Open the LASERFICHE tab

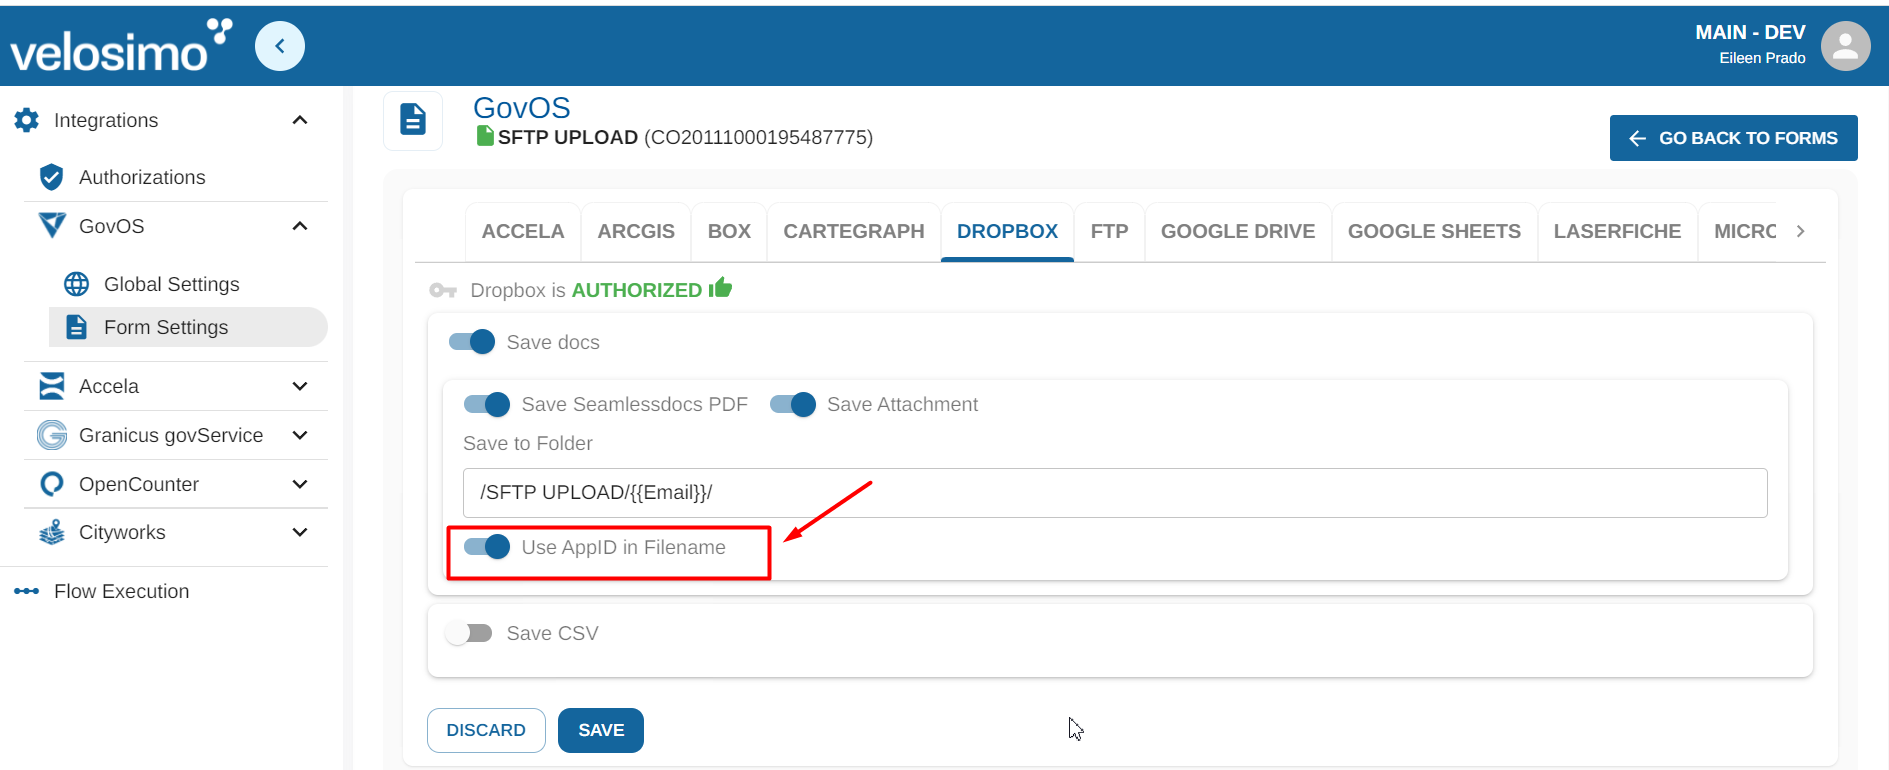[x=1617, y=231]
